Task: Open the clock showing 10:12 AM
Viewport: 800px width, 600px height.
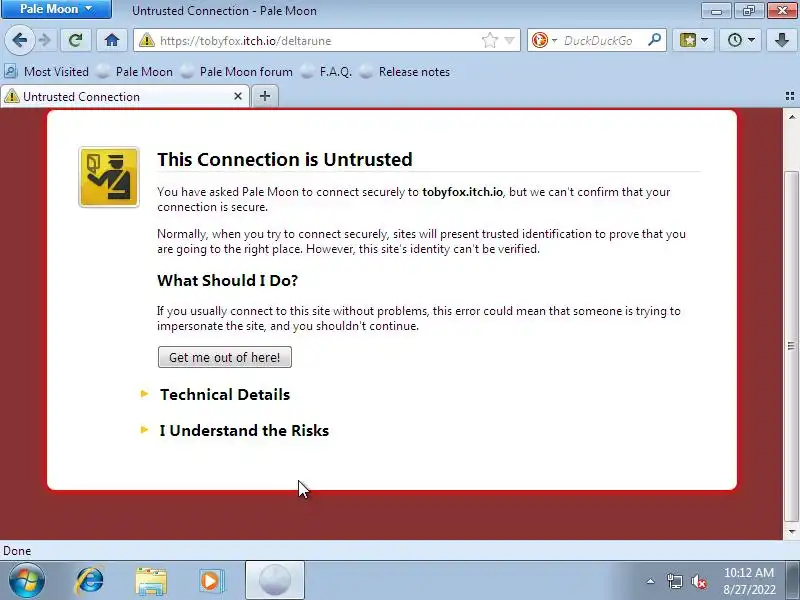Action: [749, 581]
